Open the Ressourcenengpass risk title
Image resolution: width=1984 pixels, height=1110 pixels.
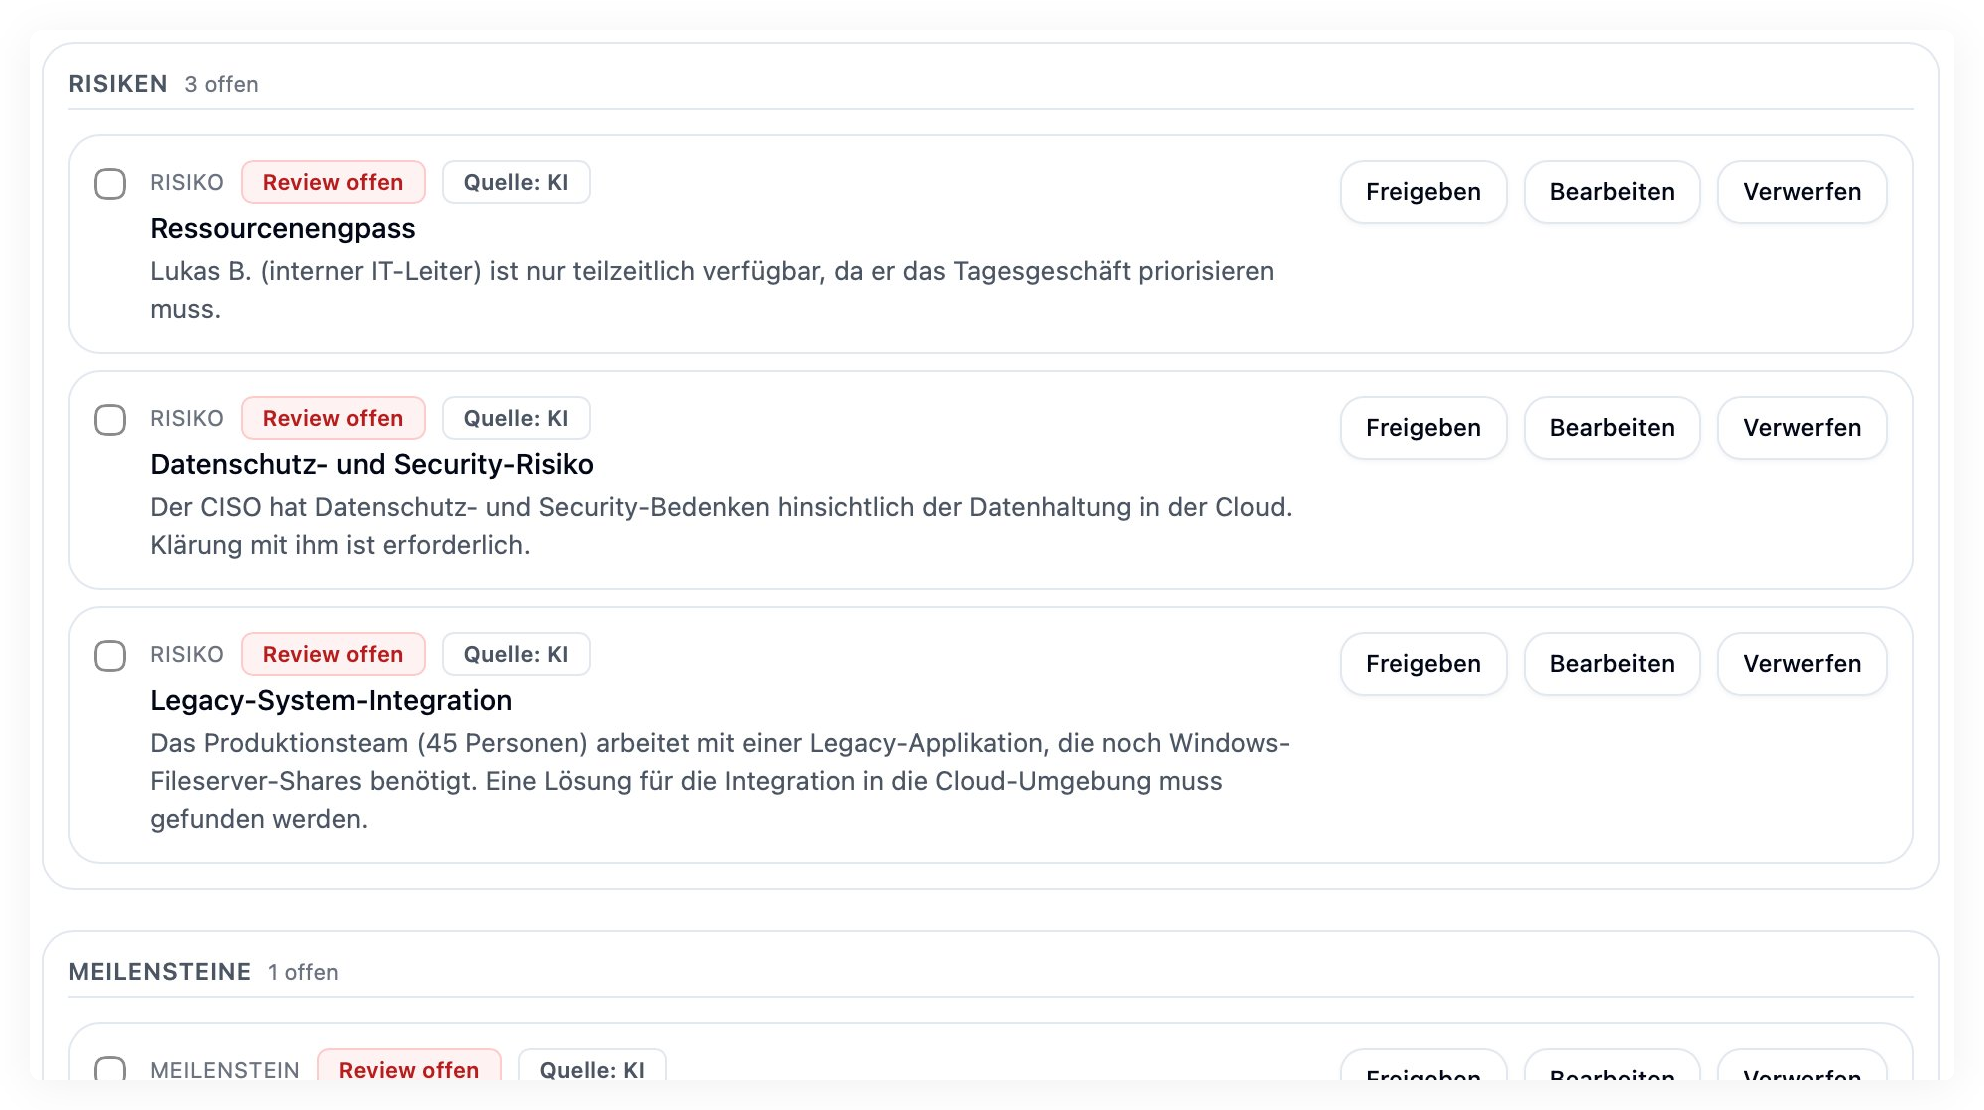(x=283, y=229)
